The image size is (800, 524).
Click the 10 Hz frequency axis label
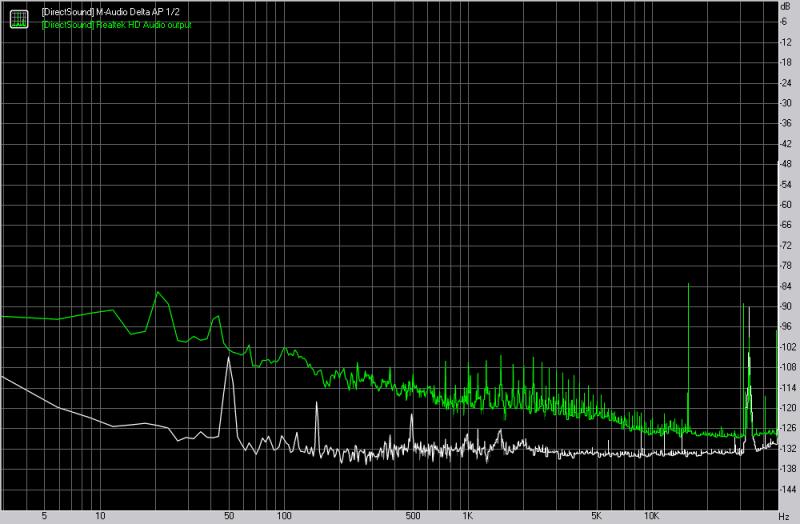click(99, 516)
